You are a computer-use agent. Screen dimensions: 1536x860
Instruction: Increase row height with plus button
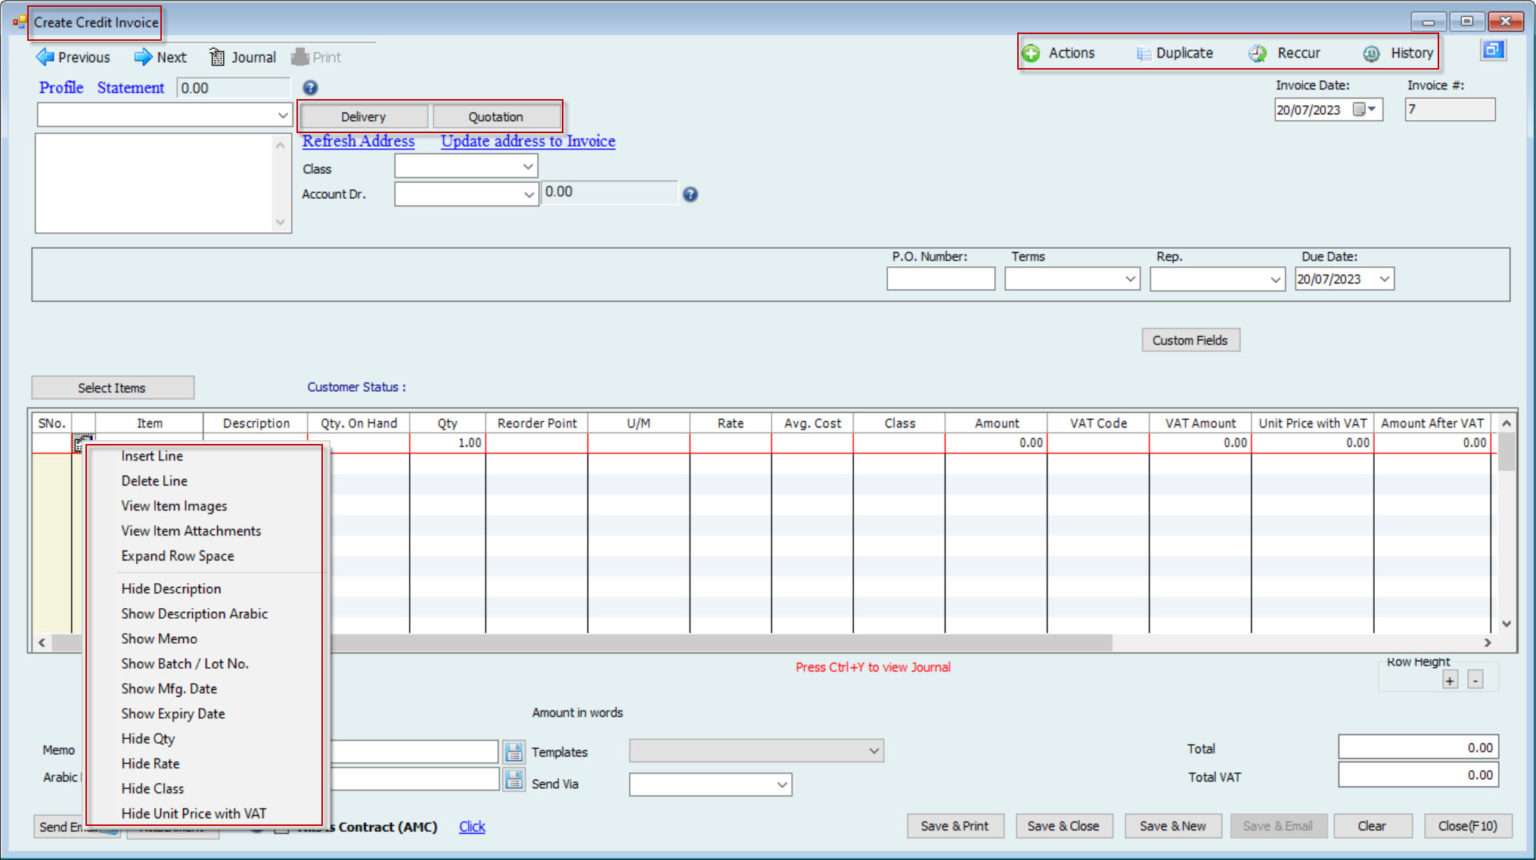click(x=1450, y=681)
